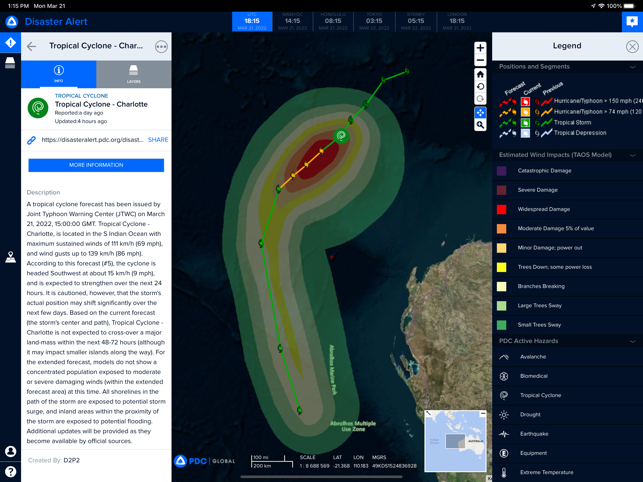Image resolution: width=643 pixels, height=482 pixels.
Task: Go to previous map extent
Action: click(x=480, y=87)
